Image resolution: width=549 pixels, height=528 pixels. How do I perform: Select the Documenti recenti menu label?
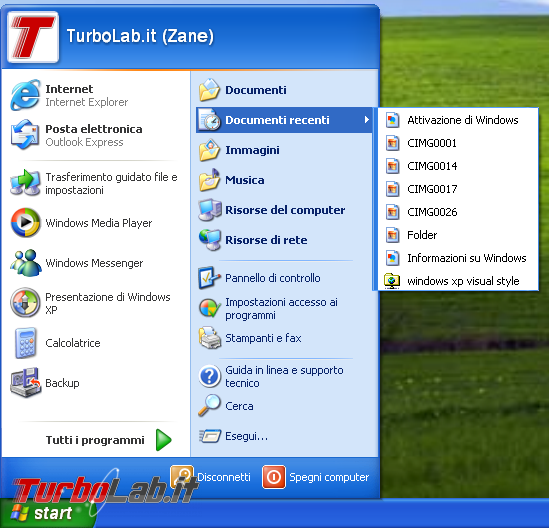[x=277, y=120]
